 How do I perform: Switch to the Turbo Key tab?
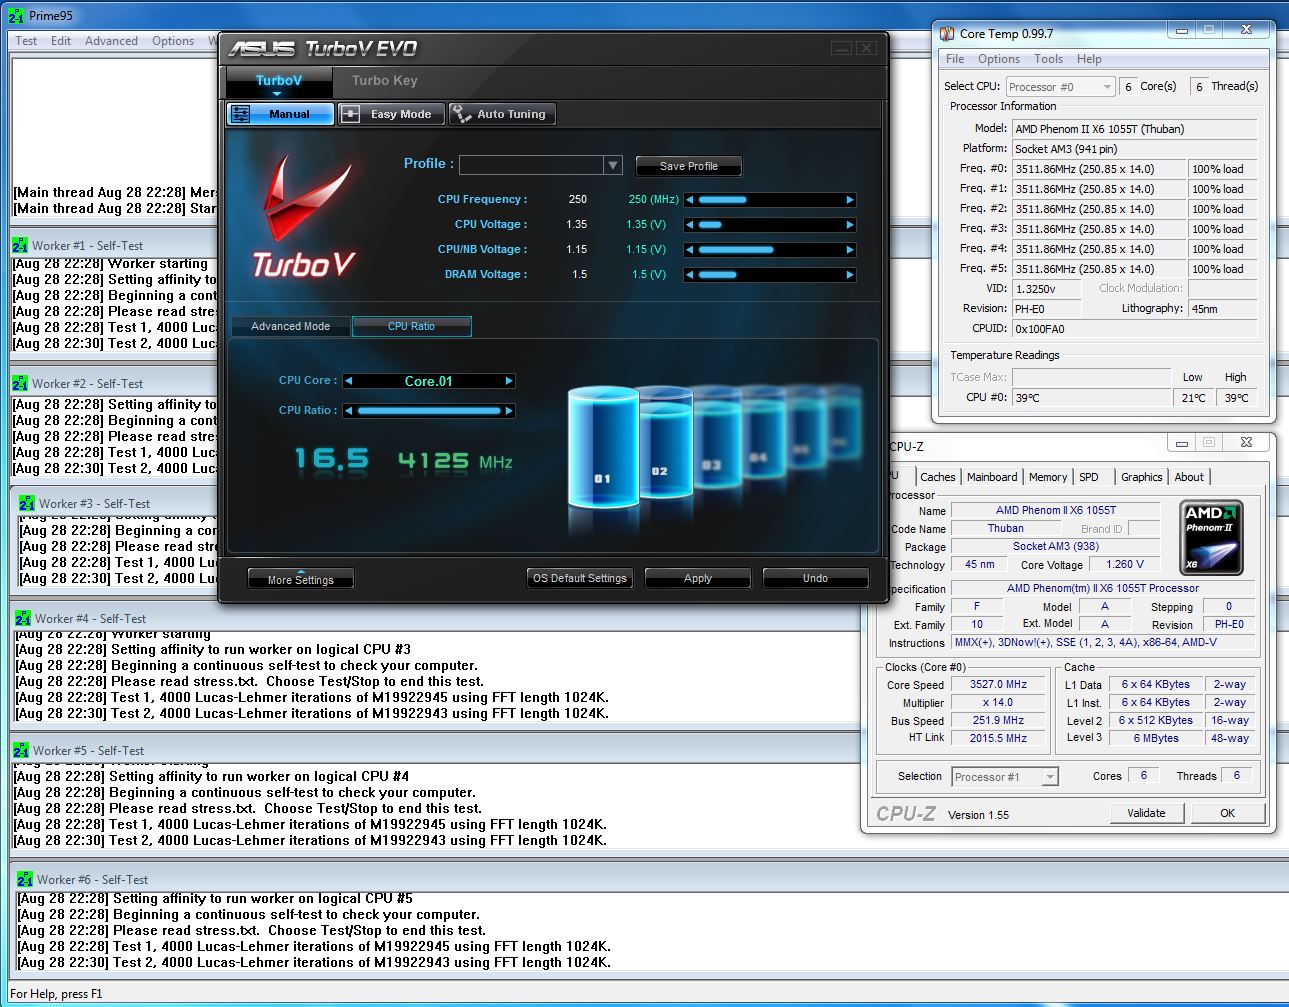click(x=385, y=81)
